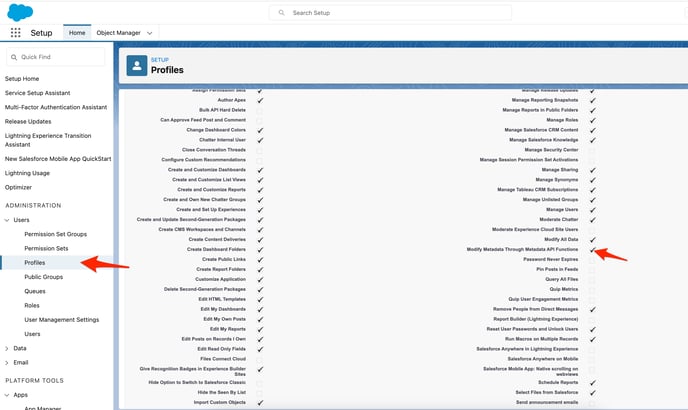Enable Query All Files checkbox

tap(592, 280)
